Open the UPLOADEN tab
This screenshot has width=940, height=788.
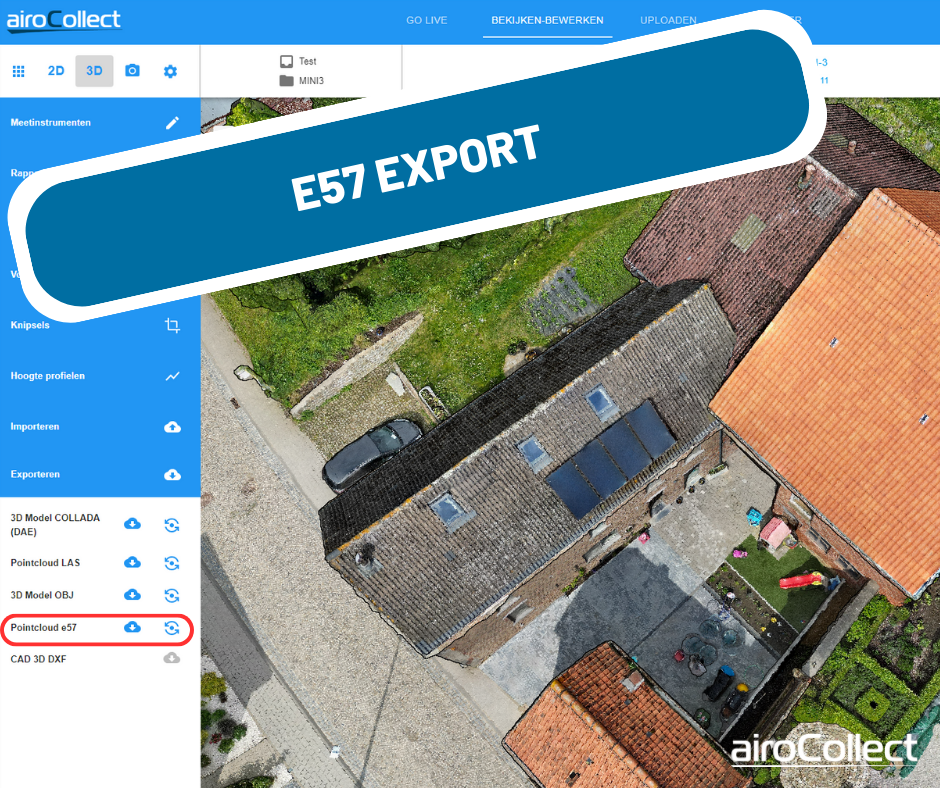point(668,20)
